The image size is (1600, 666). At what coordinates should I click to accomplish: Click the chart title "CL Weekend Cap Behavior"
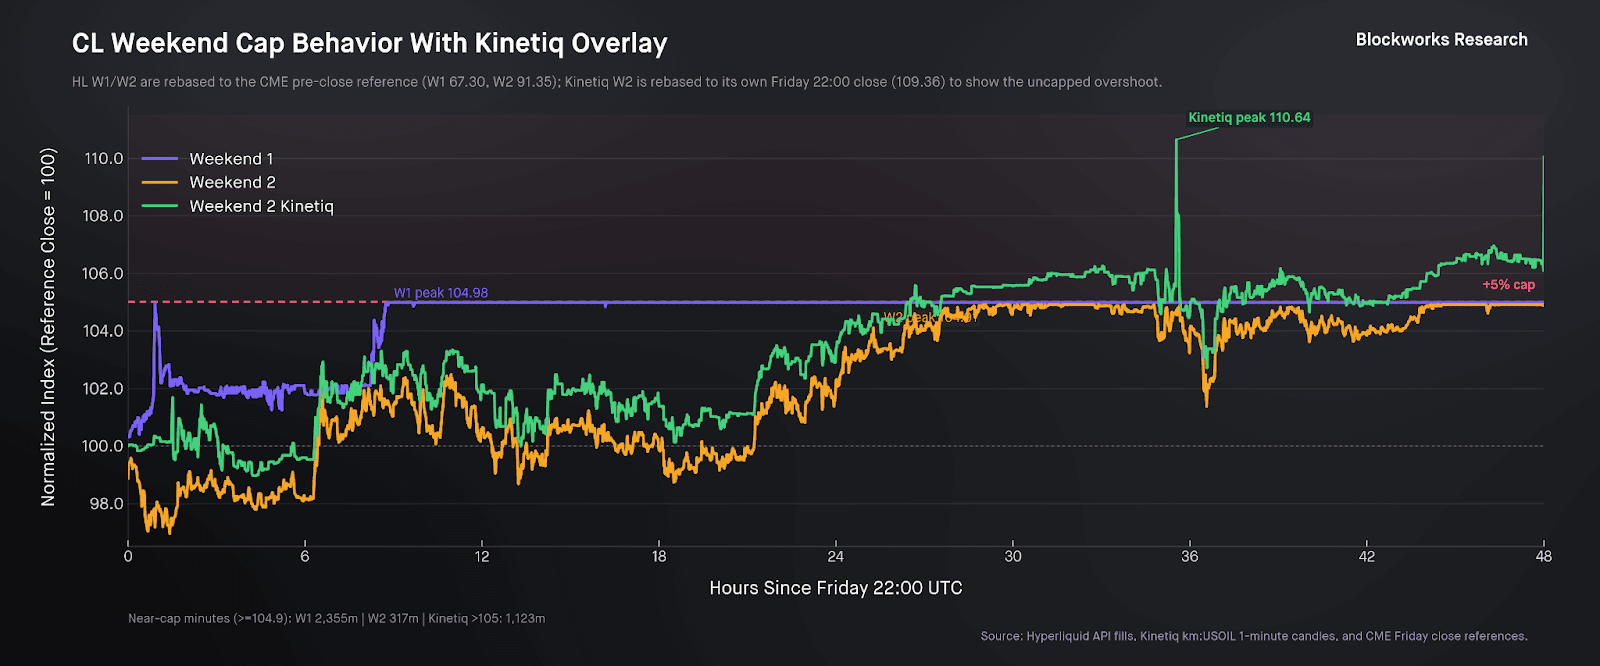coord(369,44)
